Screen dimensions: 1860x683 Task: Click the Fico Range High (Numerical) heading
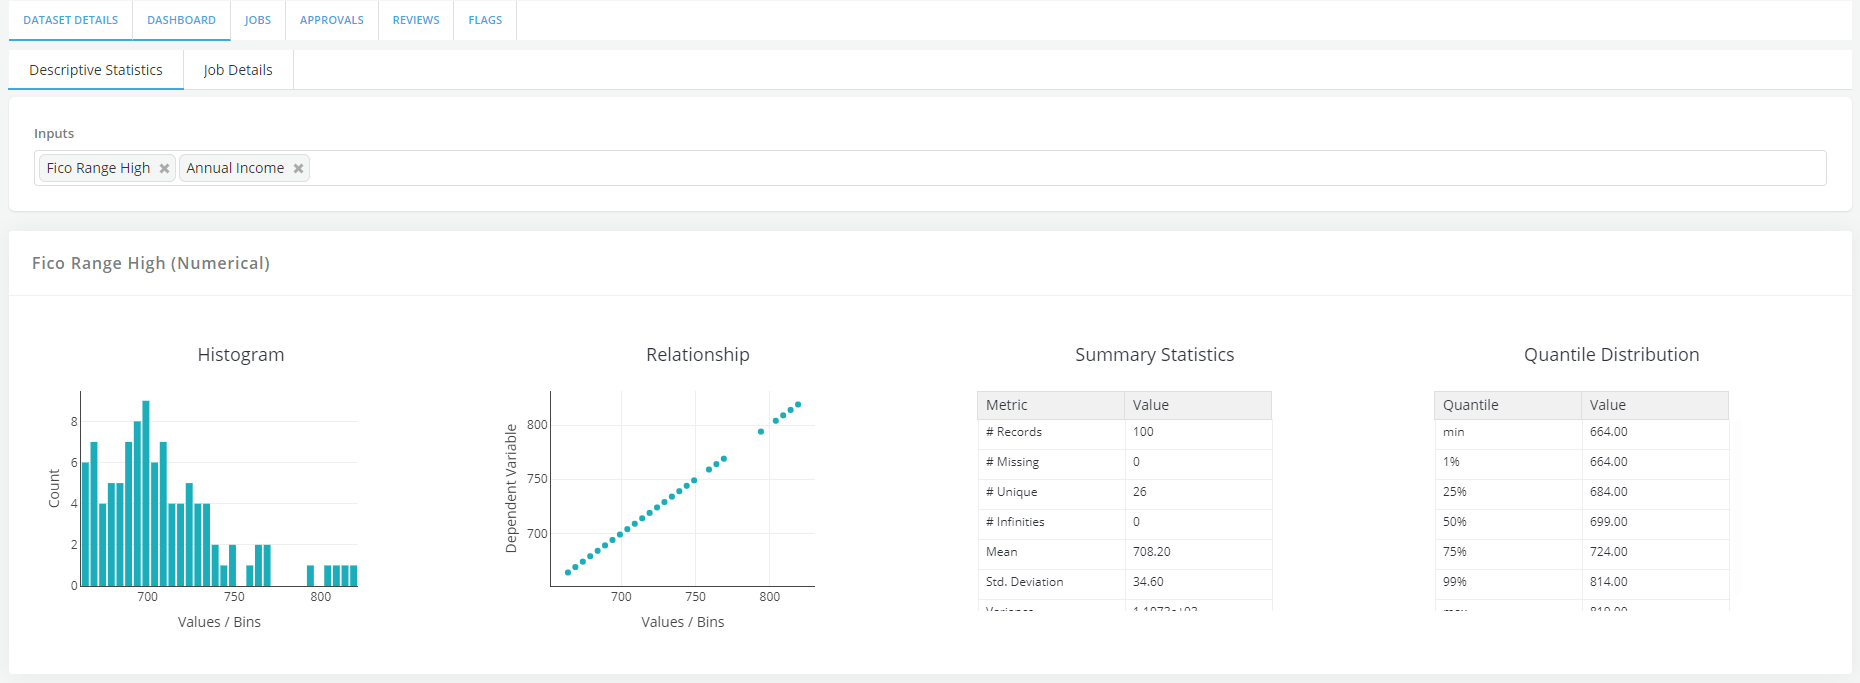tap(151, 263)
